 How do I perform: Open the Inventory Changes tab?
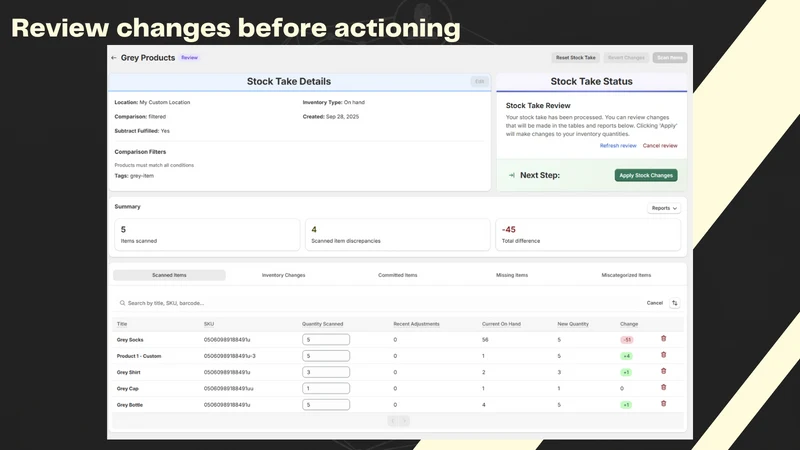pos(283,275)
